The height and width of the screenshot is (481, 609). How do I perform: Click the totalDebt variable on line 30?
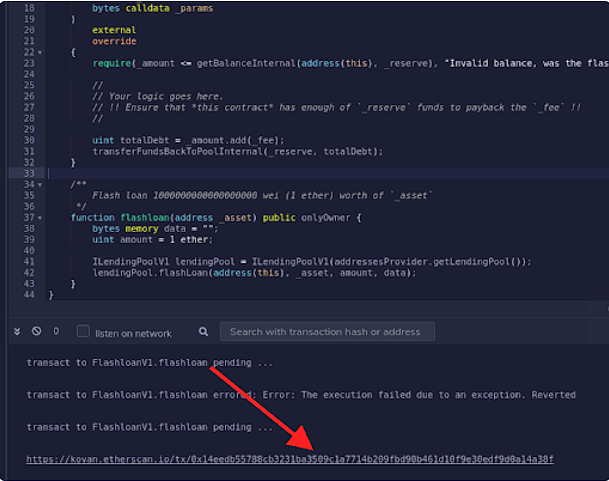pos(140,140)
